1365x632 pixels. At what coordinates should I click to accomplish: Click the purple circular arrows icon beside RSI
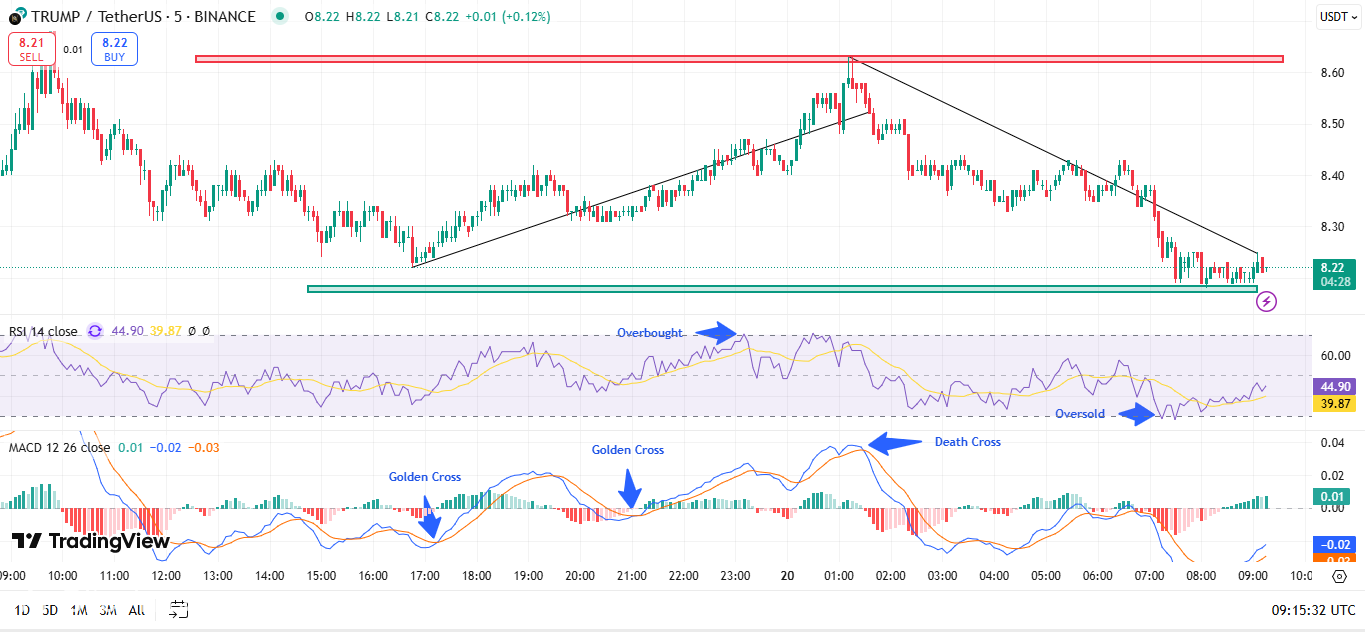click(95, 331)
